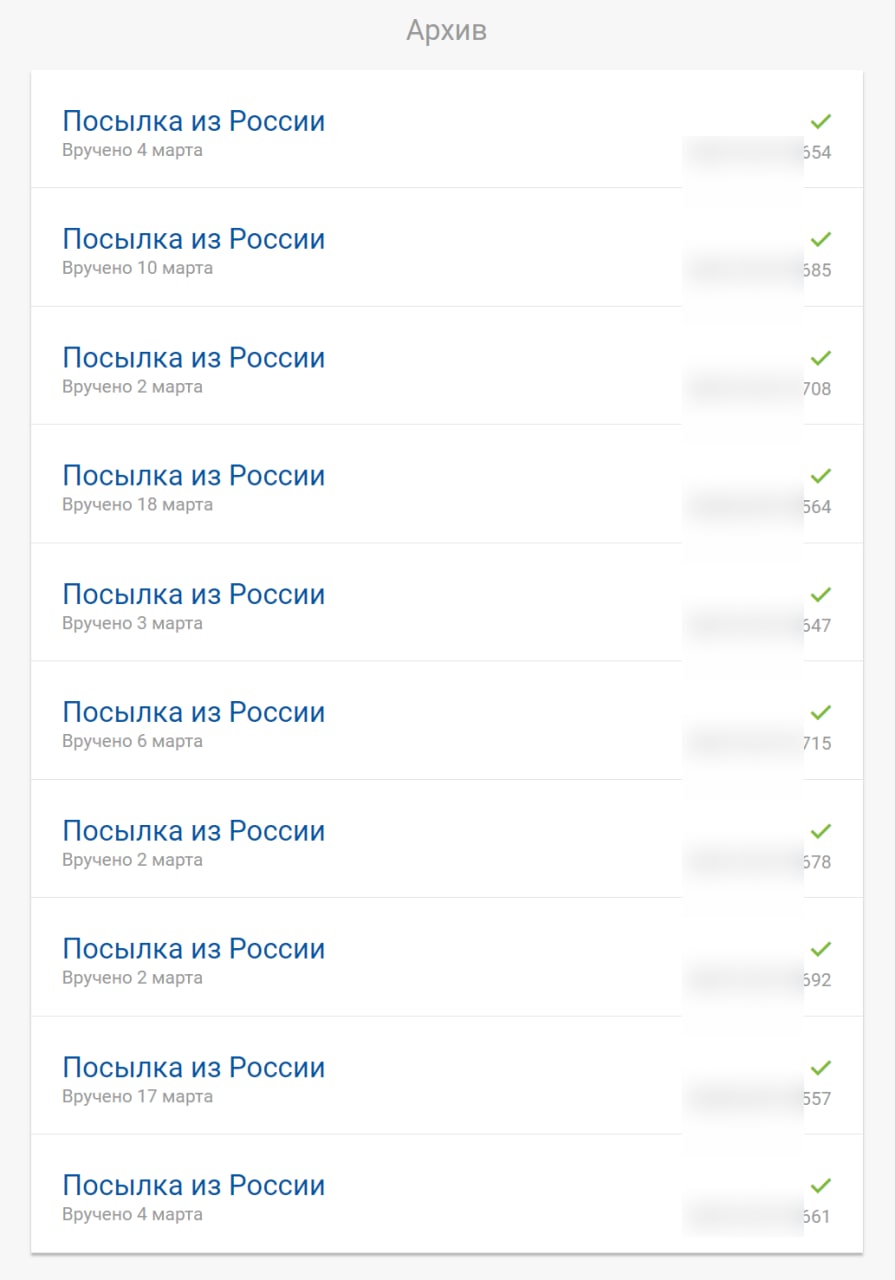Click green checkmark for parcel ending 554
This screenshot has height=1280, width=895.
tap(821, 121)
